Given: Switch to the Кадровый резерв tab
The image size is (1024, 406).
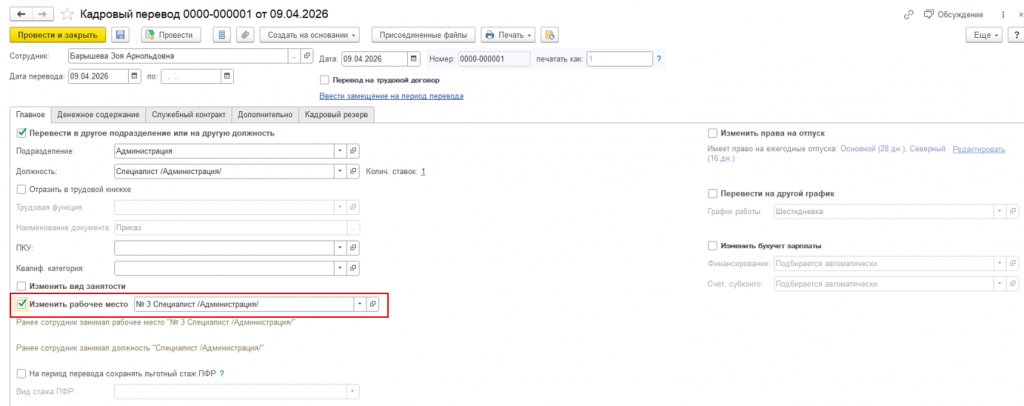Looking at the screenshot, I should (336, 115).
